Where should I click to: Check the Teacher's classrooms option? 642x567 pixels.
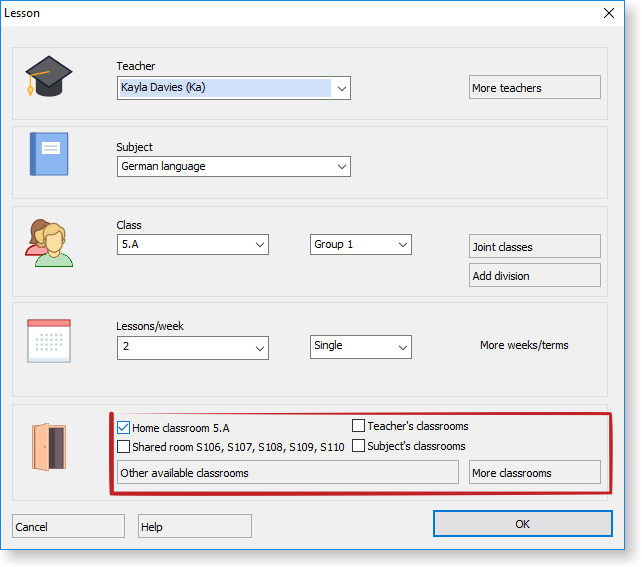(x=358, y=426)
